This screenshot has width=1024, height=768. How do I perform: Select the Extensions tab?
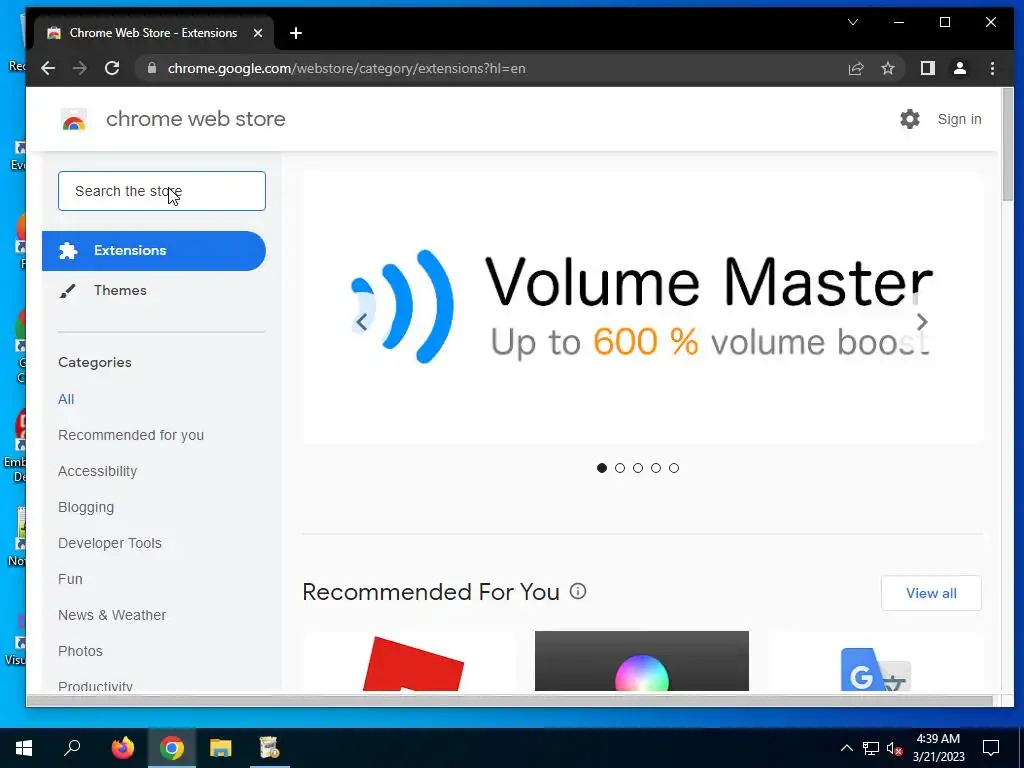(x=154, y=251)
